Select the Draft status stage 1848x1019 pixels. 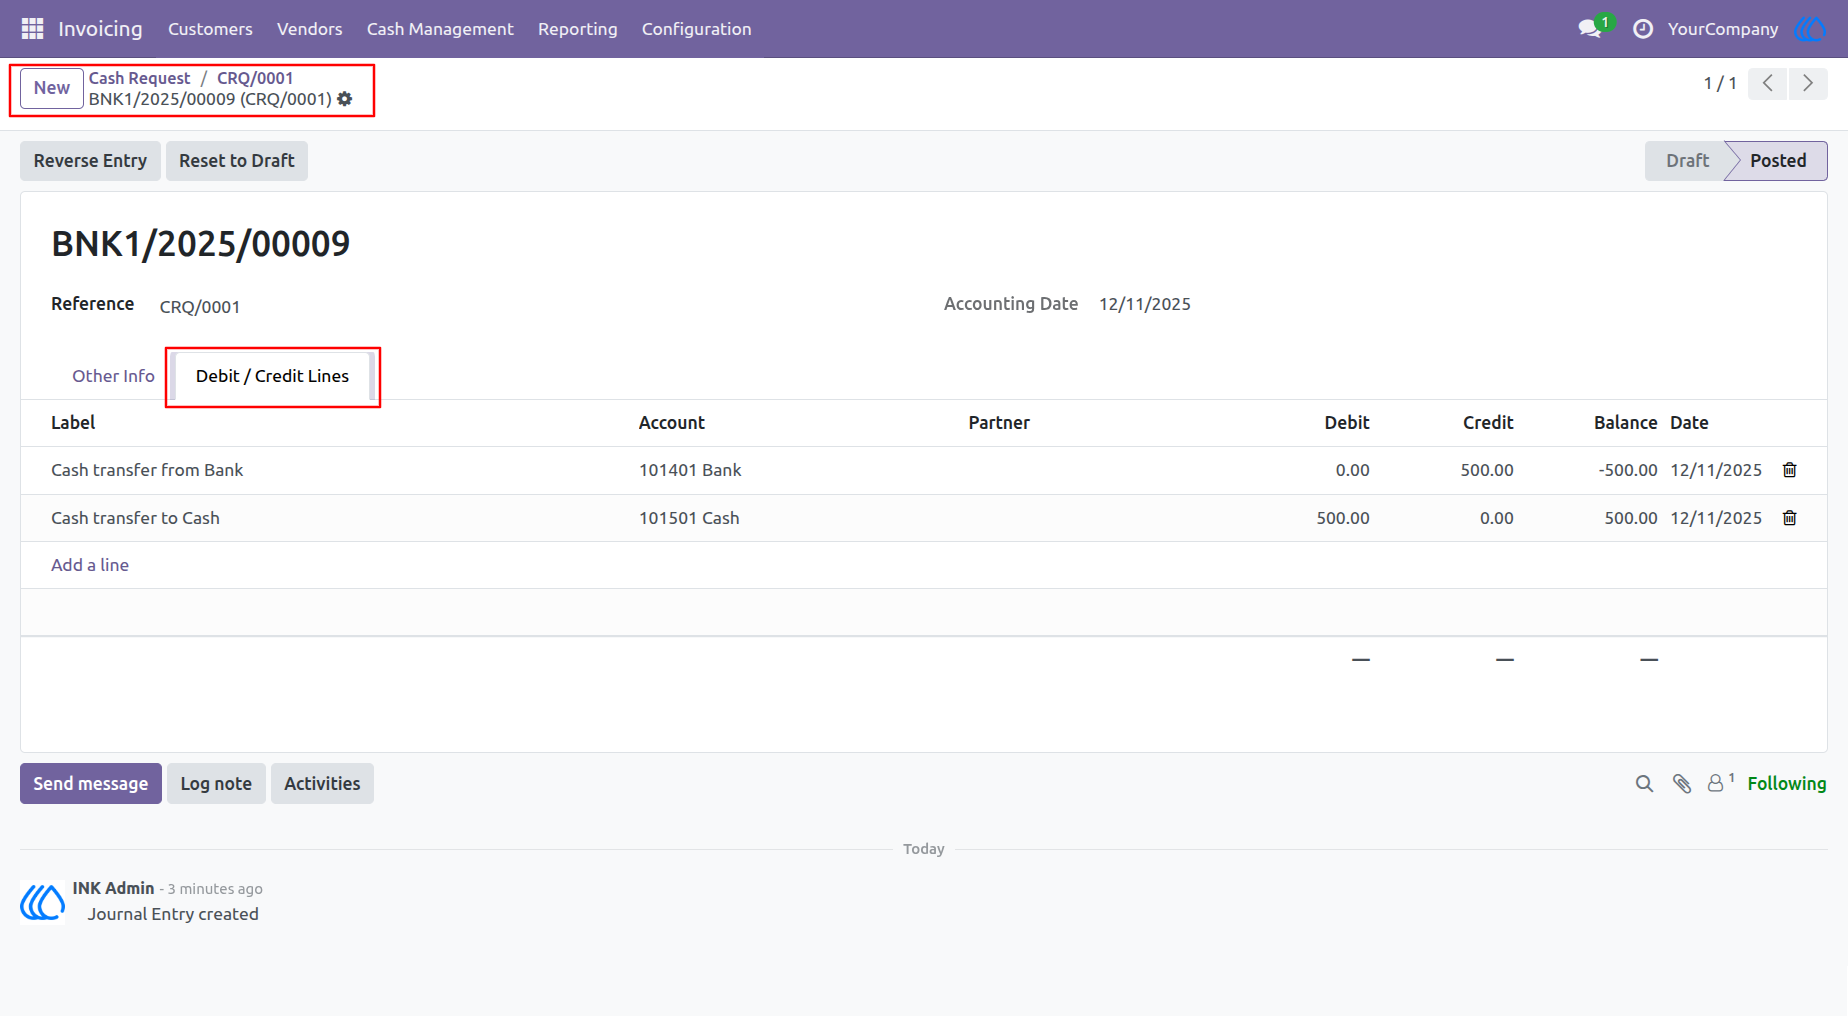tap(1687, 161)
